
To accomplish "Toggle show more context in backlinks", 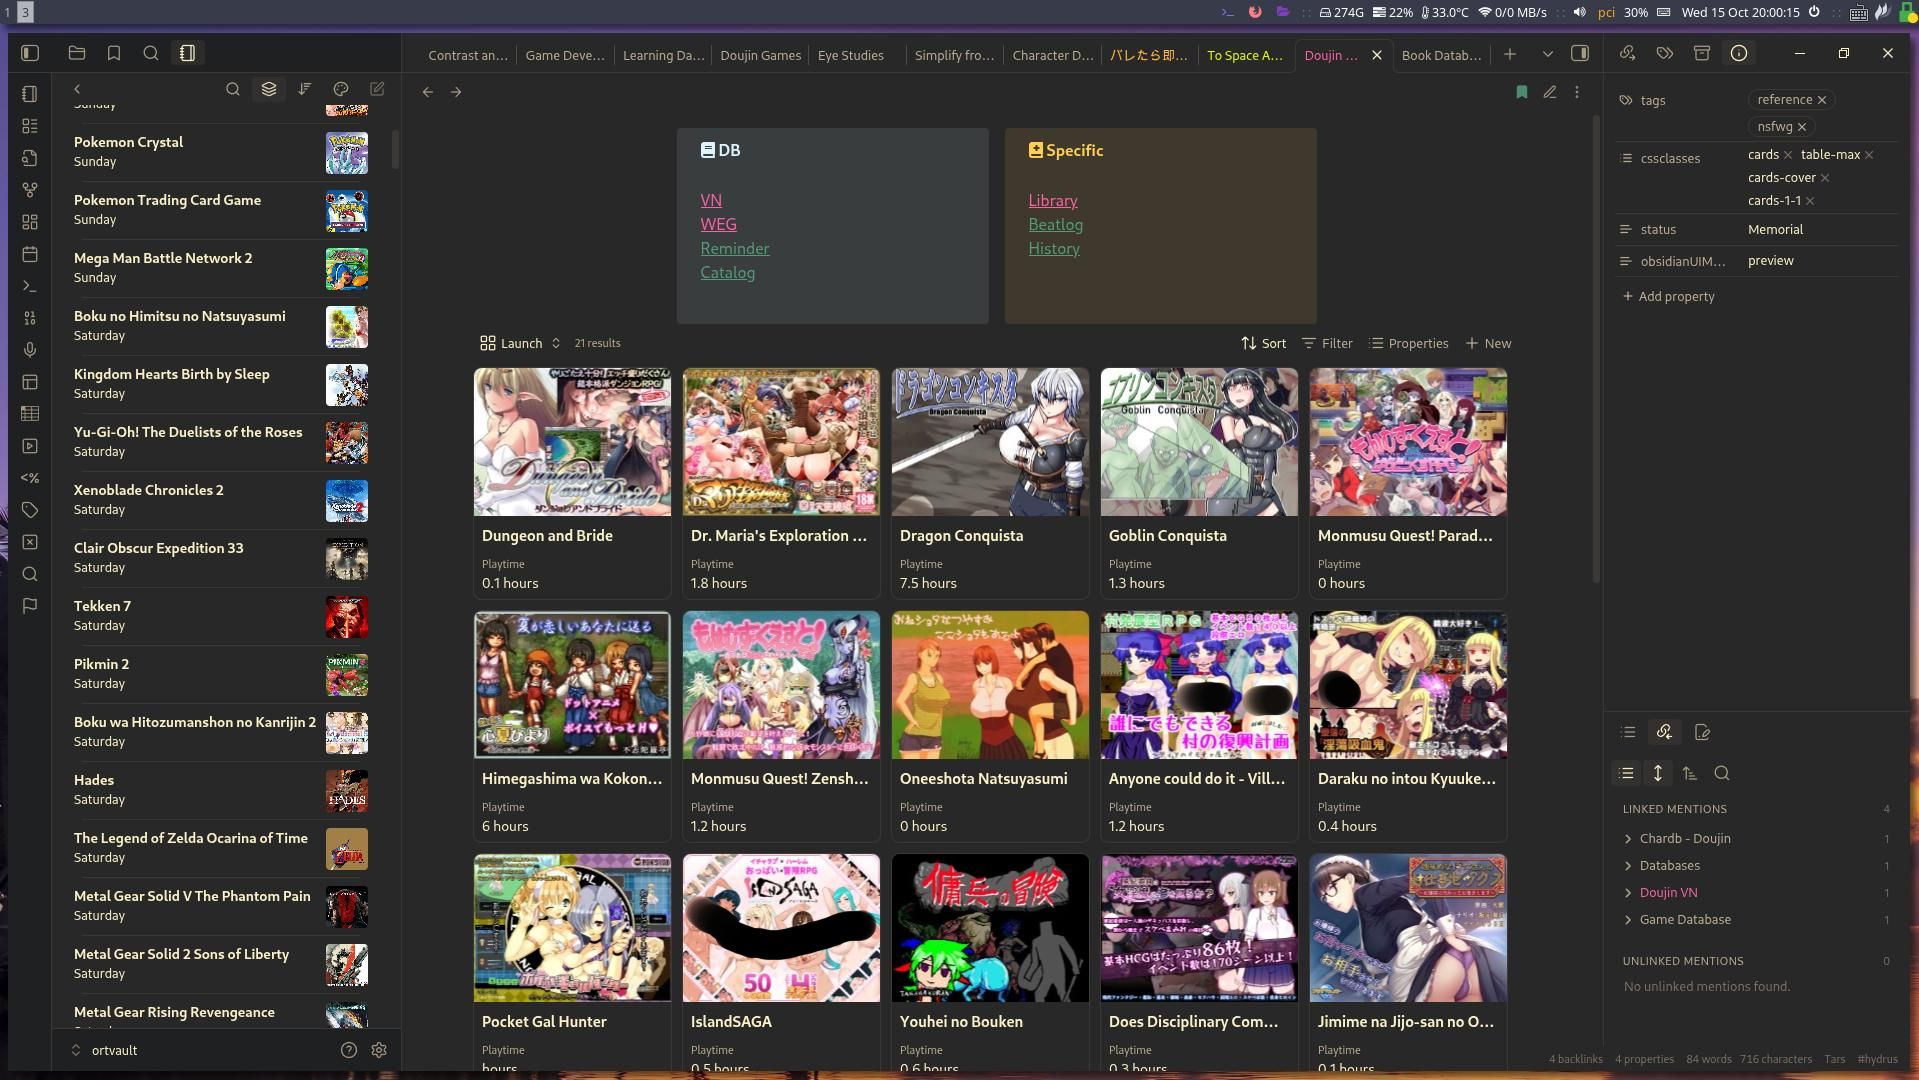I will tap(1658, 773).
